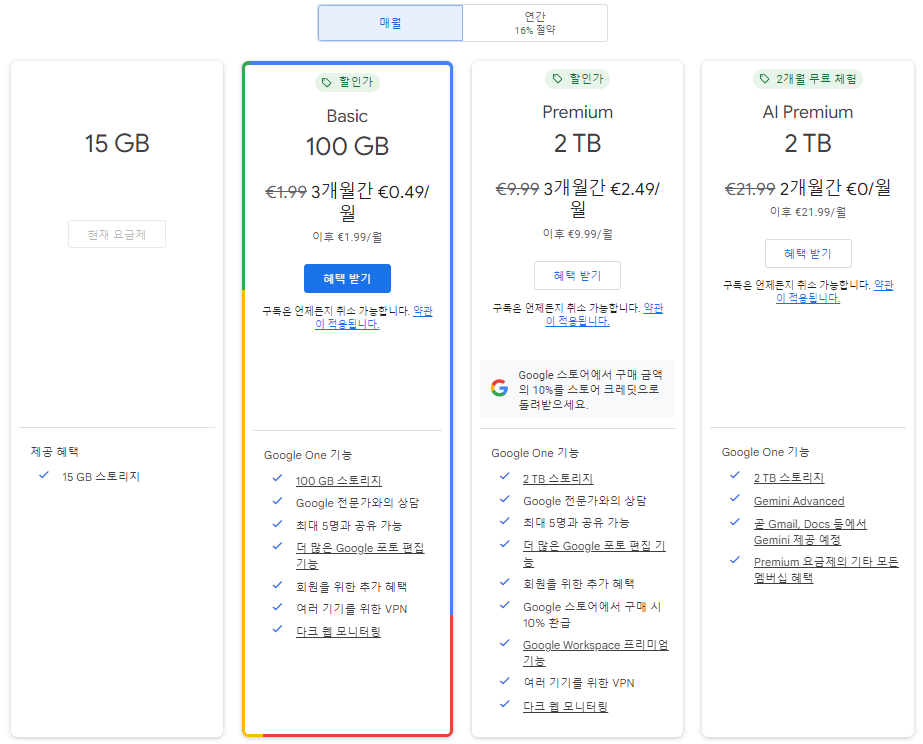Click the €1.99 strikethrough price
This screenshot has height=744, width=923.
286,192
